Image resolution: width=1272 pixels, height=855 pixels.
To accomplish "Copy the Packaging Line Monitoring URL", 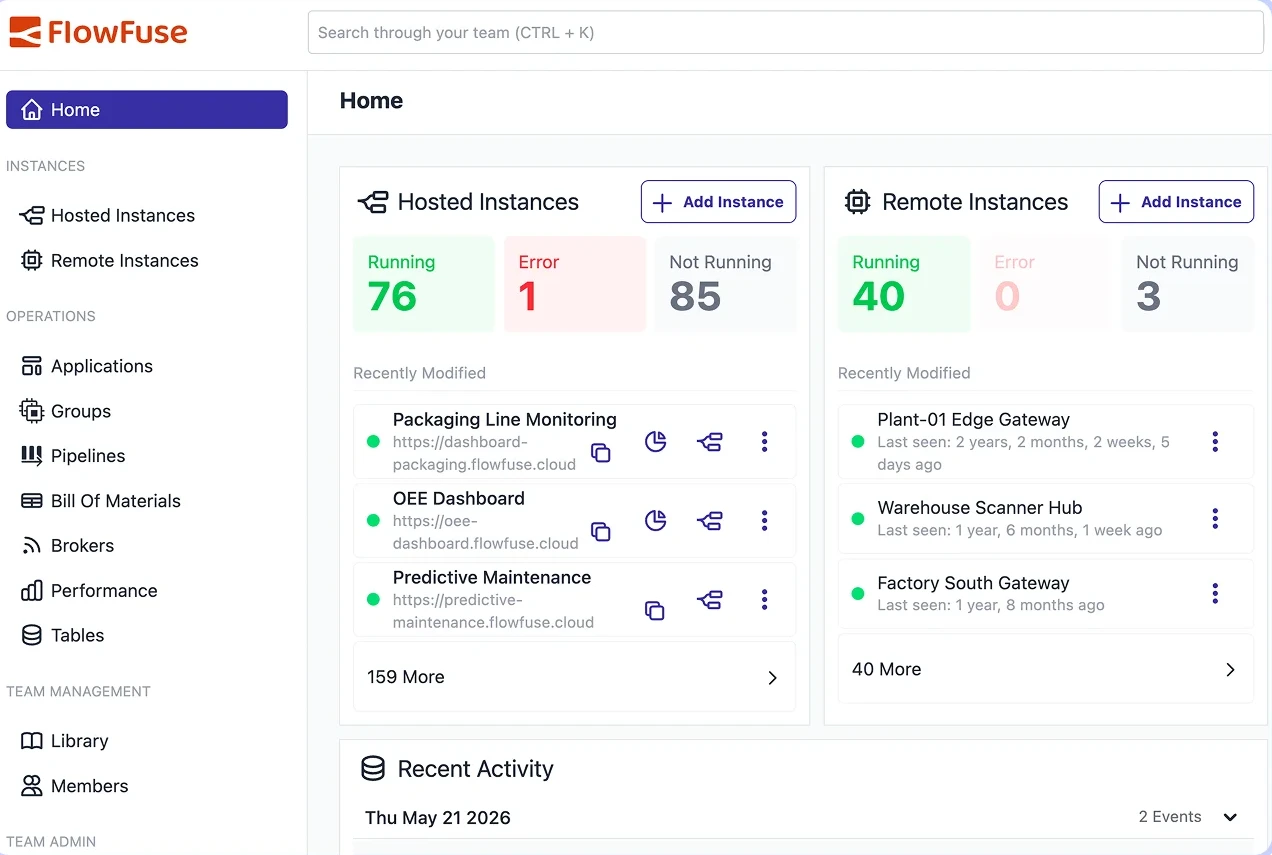I will pos(600,452).
